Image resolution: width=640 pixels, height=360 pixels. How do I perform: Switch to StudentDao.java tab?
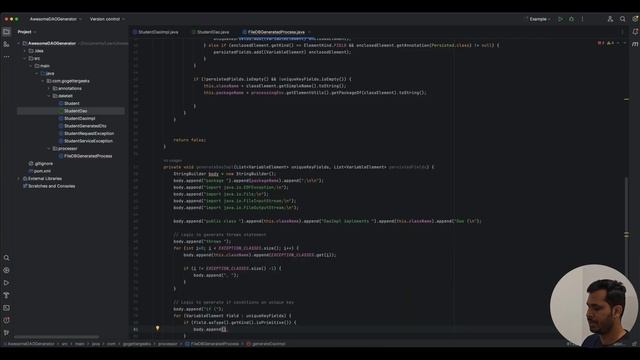[x=211, y=32]
